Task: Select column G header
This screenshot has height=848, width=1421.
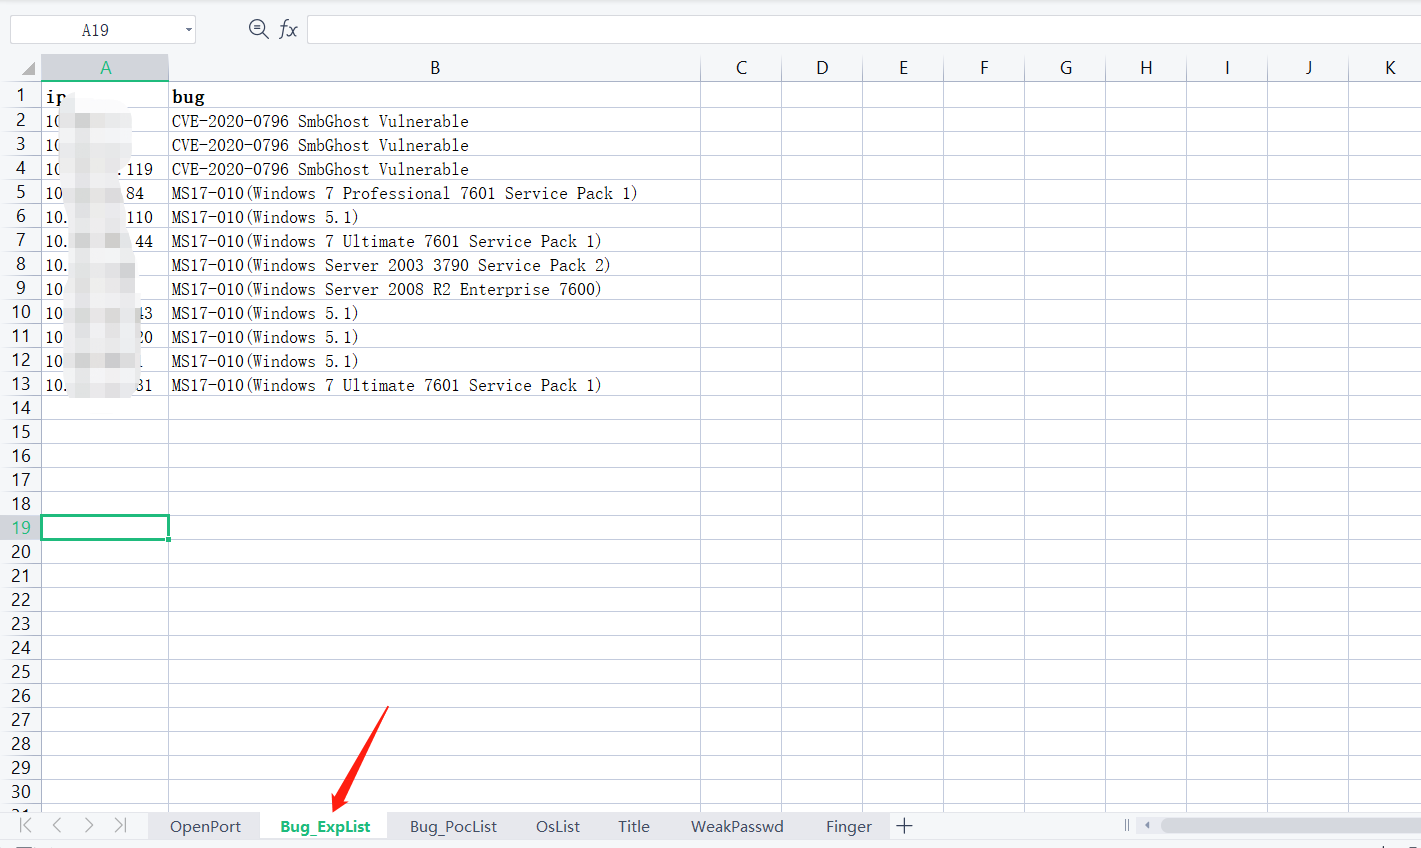Action: [1065, 68]
